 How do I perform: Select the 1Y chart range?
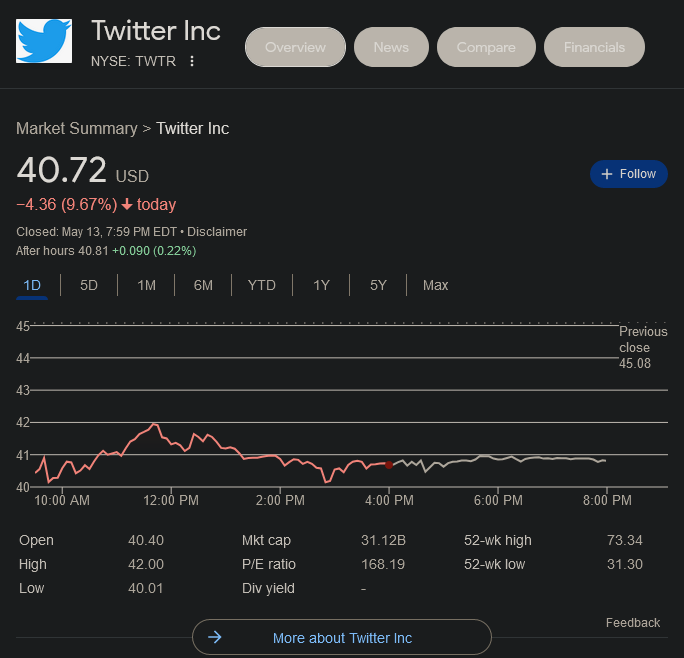pos(321,285)
